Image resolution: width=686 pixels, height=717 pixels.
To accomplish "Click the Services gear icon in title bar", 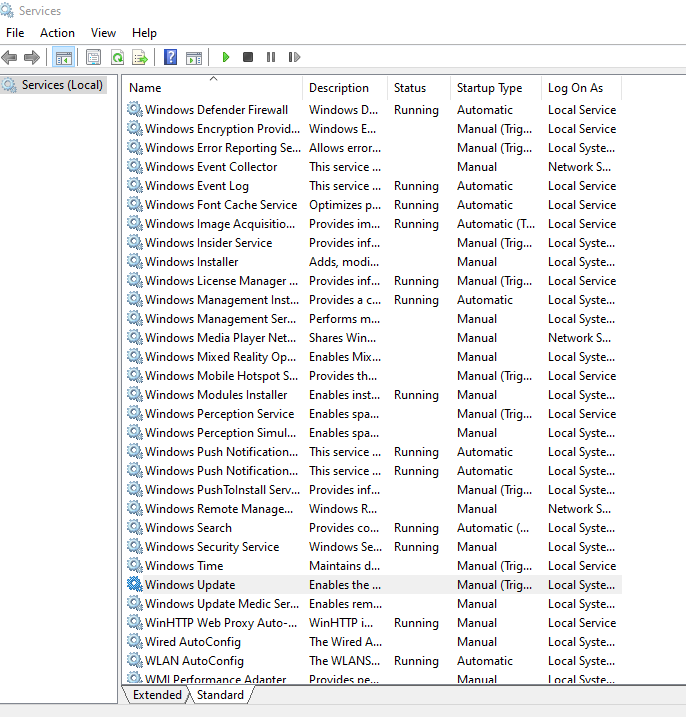I will (7, 10).
